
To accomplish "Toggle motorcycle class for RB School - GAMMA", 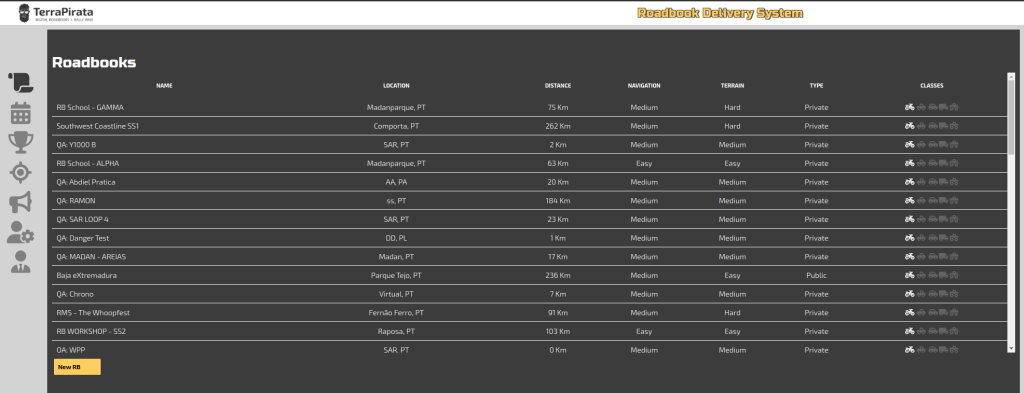I will click(x=910, y=107).
